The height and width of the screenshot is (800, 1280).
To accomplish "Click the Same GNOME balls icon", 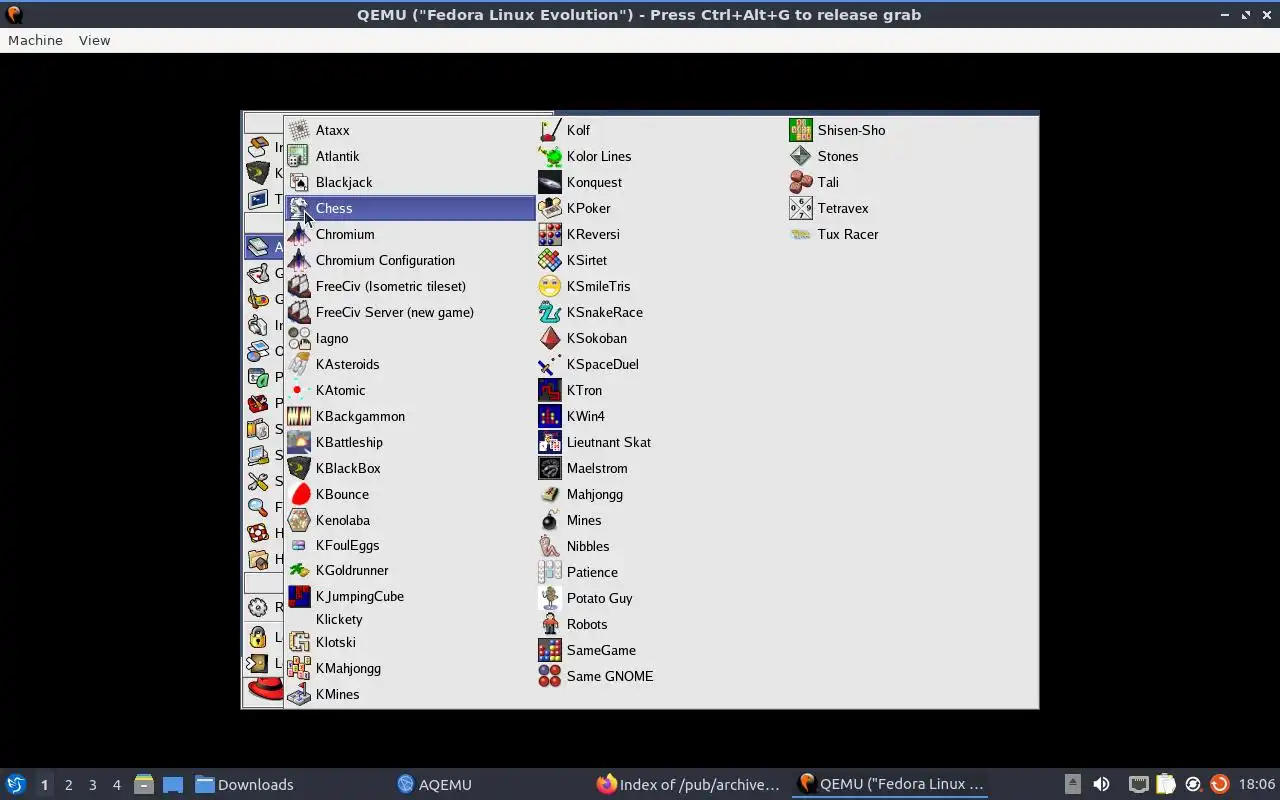I will [549, 676].
